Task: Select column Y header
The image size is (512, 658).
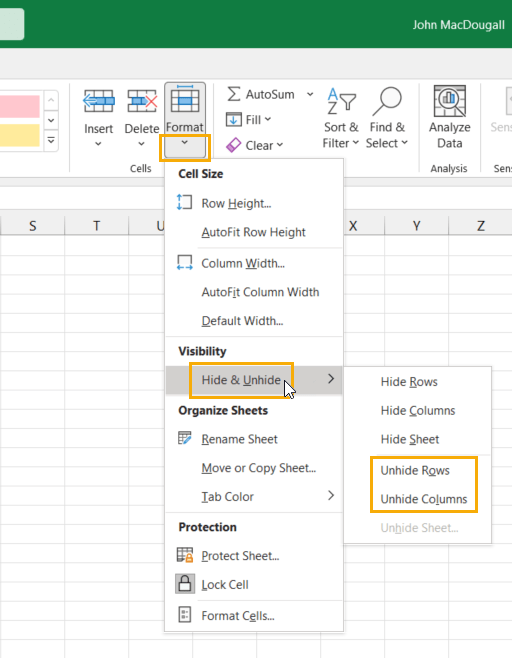Action: pos(416,226)
